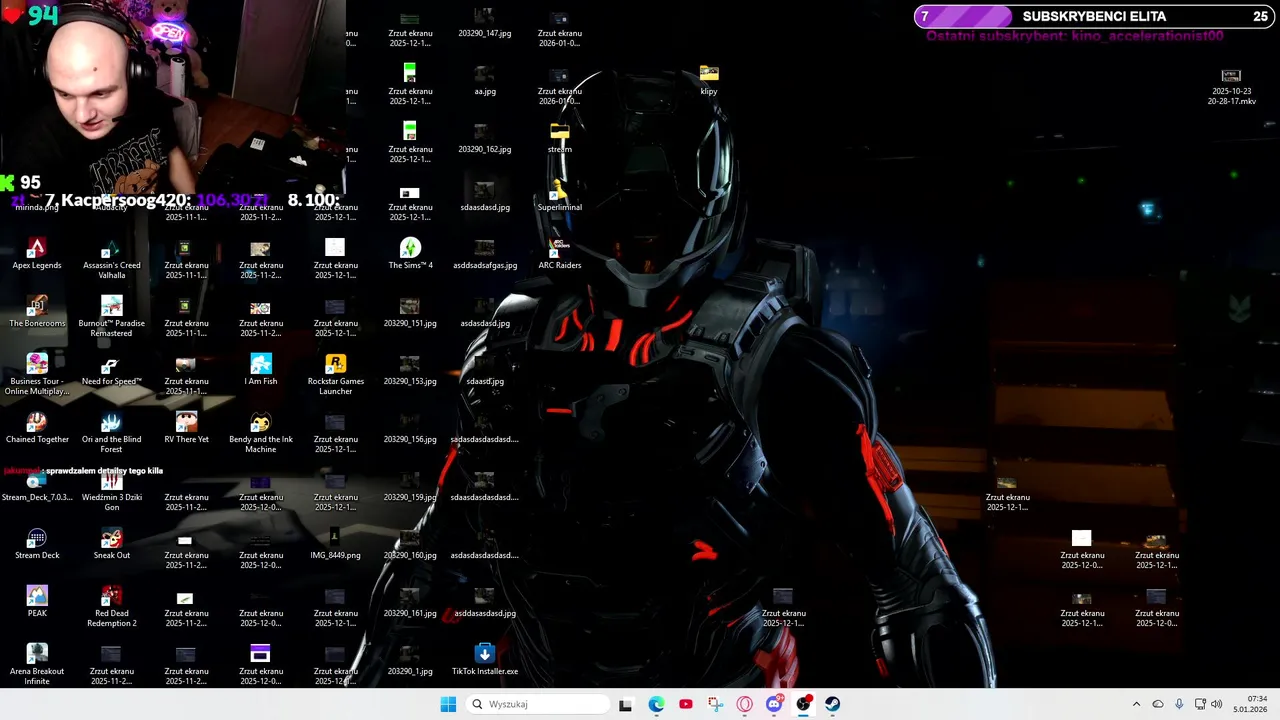This screenshot has height=720, width=1280.
Task: Select The Bonerooms game shortcut
Action: pos(37,312)
